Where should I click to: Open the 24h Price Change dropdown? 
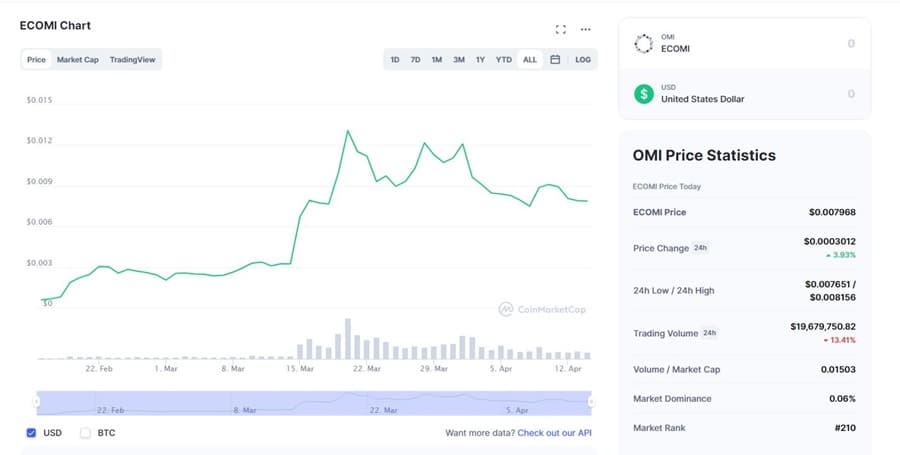(700, 247)
